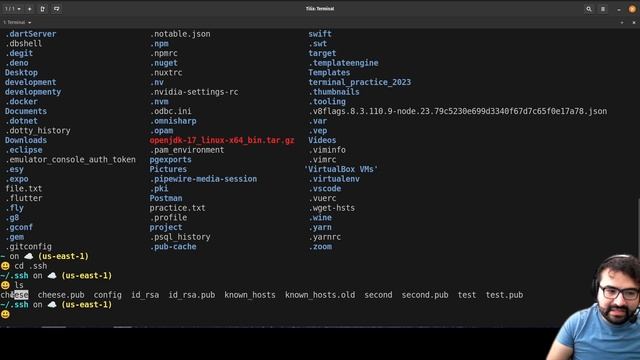Open the Tilix hamburger menu
This screenshot has width=640, height=360.
[603, 9]
